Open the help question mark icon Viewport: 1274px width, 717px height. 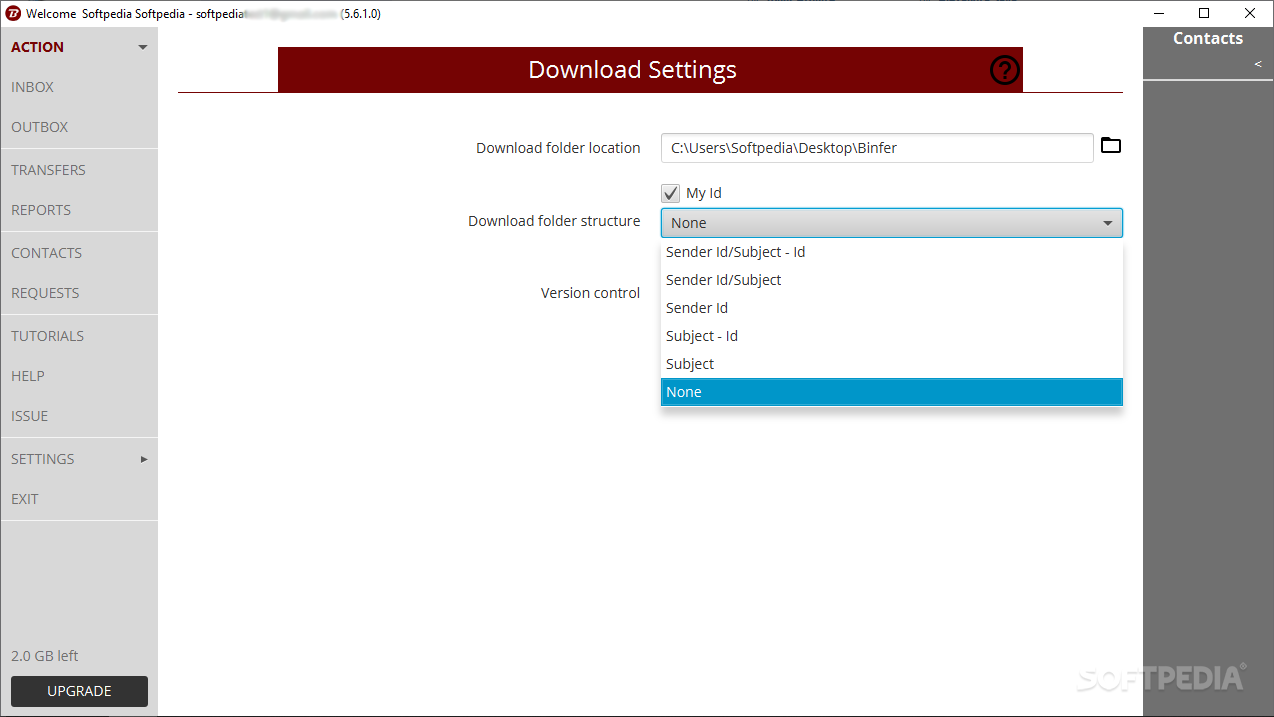(1004, 70)
